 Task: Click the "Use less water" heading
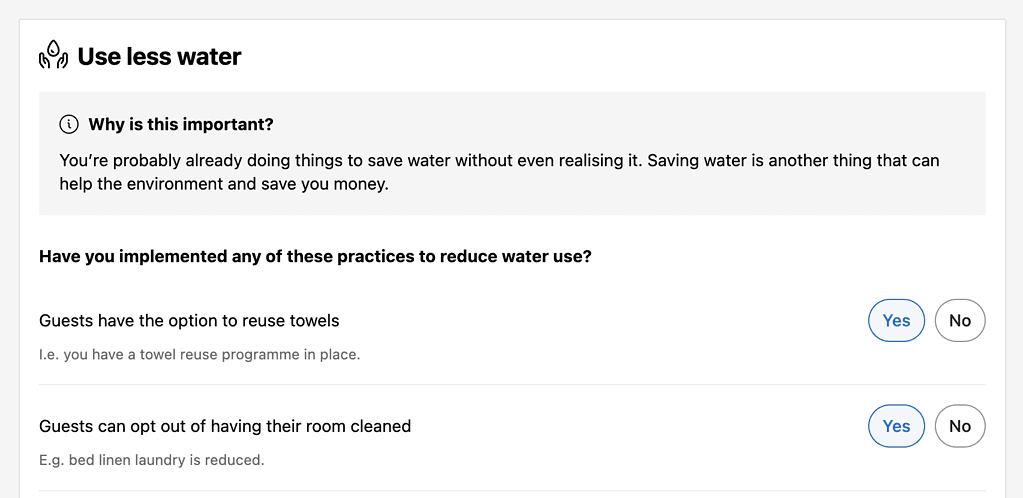pos(159,57)
